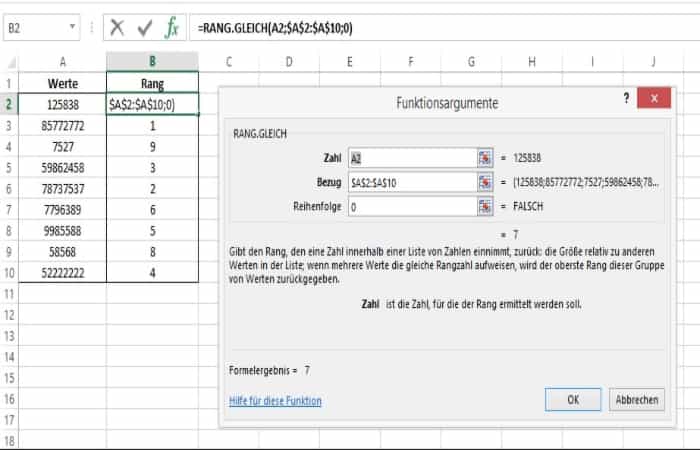This screenshot has height=450, width=700.
Task: Select row 1 header
Action: click(x=9, y=83)
